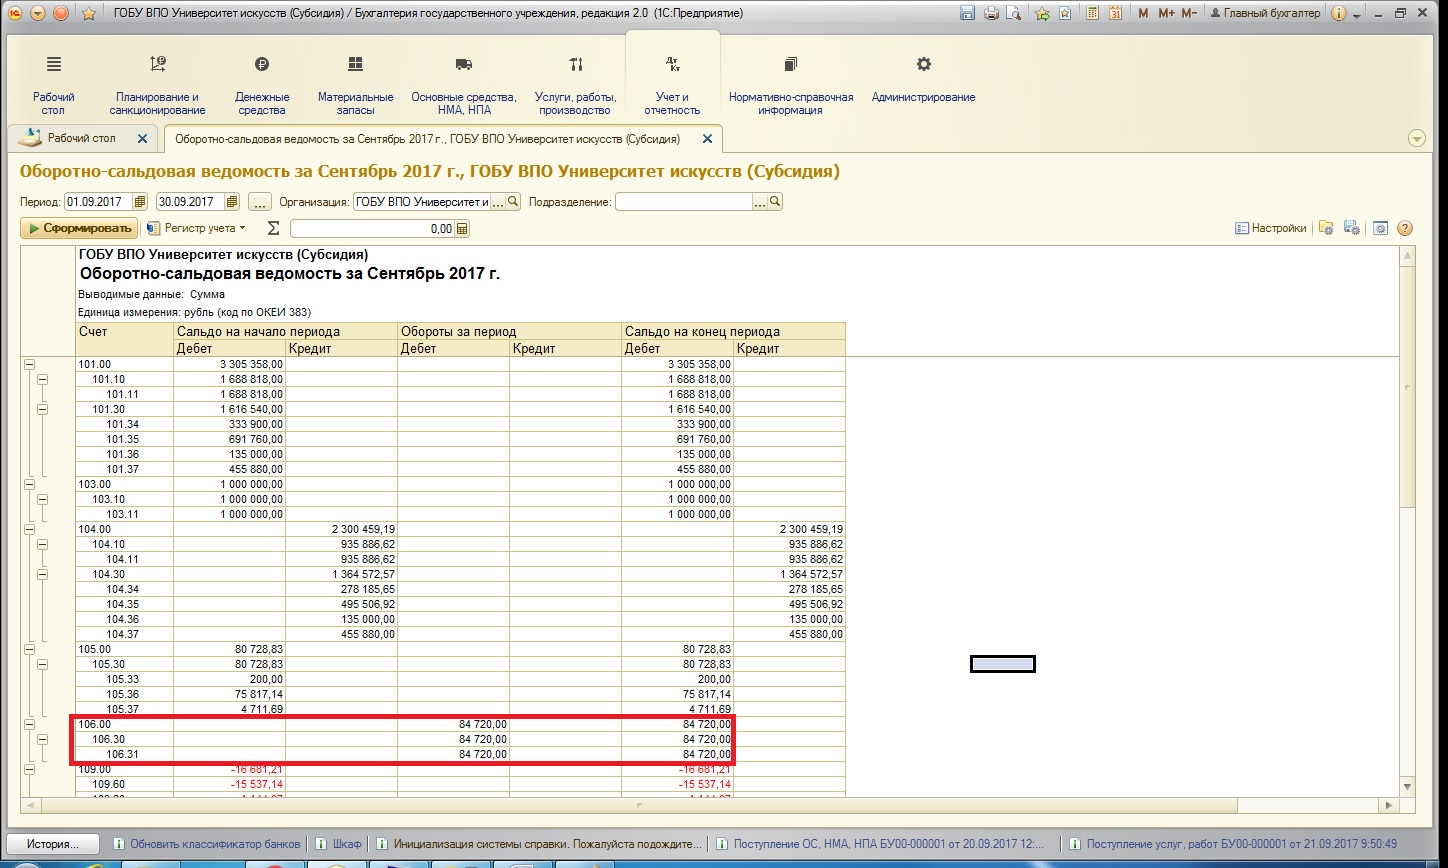Open the Calculator icon in title bar
Viewport: 1448px width, 868px height.
(x=1092, y=13)
